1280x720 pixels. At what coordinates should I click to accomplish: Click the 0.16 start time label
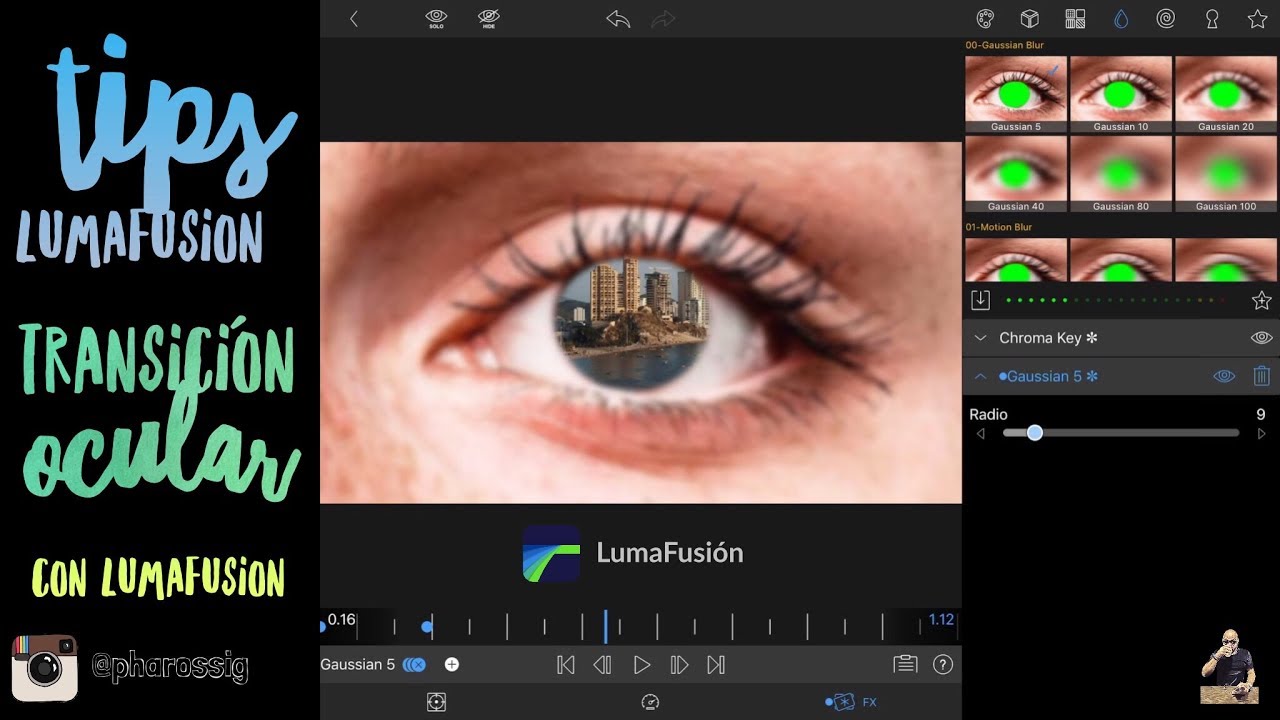point(341,620)
